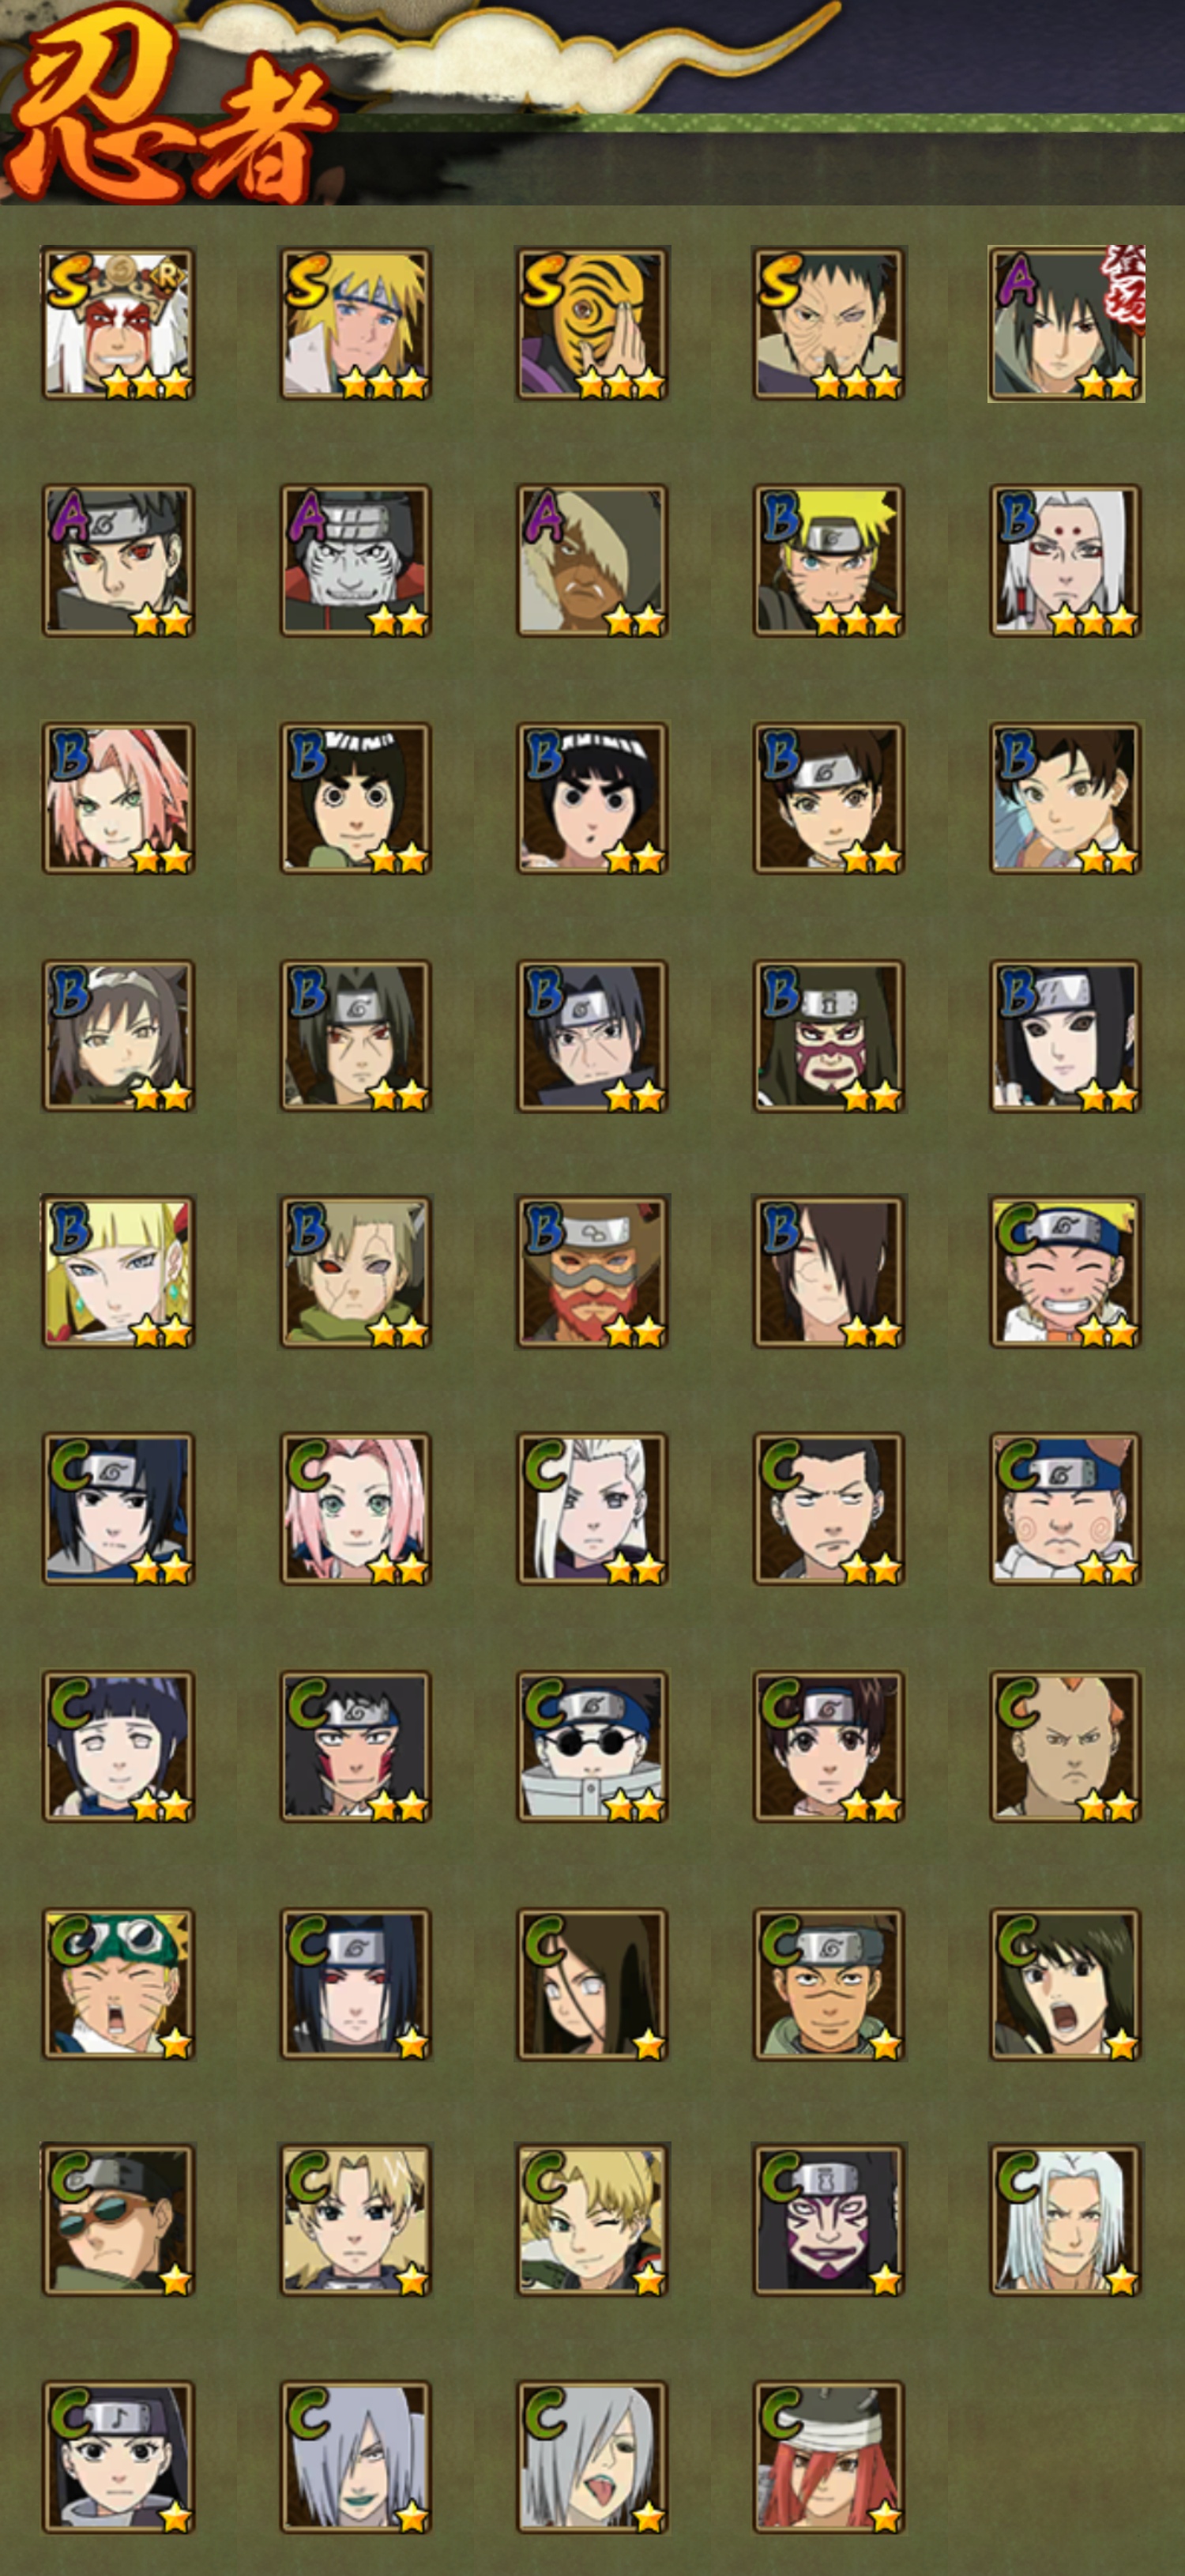
Task: Select the S-rank orange spiral mask ninja
Action: coord(592,324)
